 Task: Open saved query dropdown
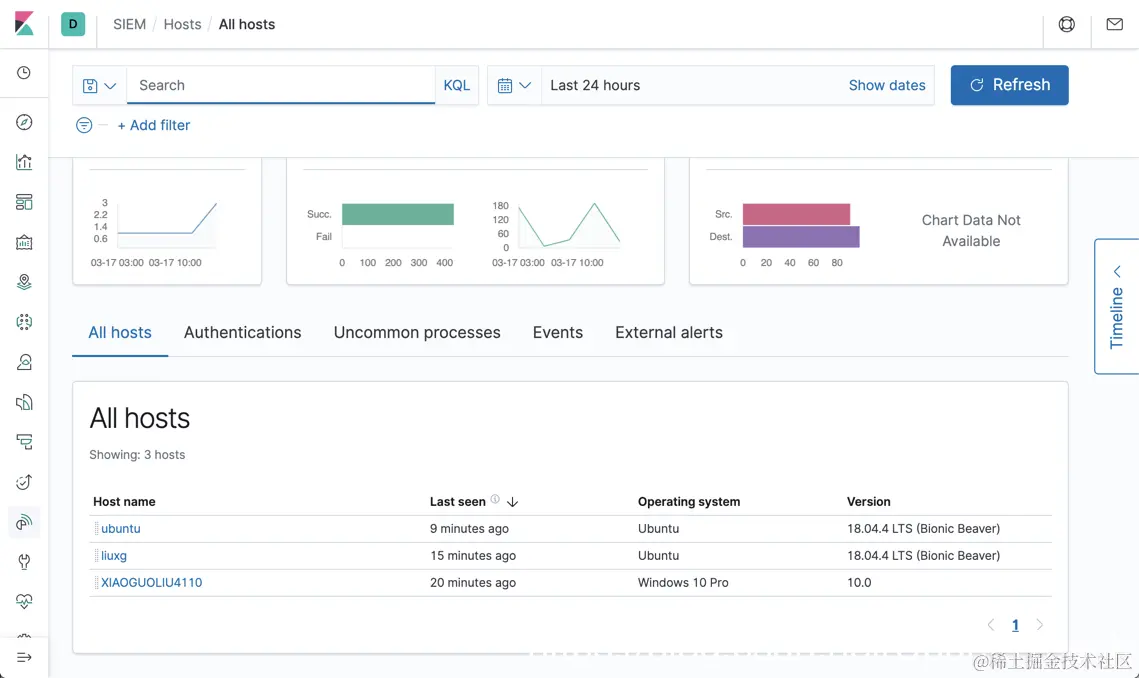[100, 86]
